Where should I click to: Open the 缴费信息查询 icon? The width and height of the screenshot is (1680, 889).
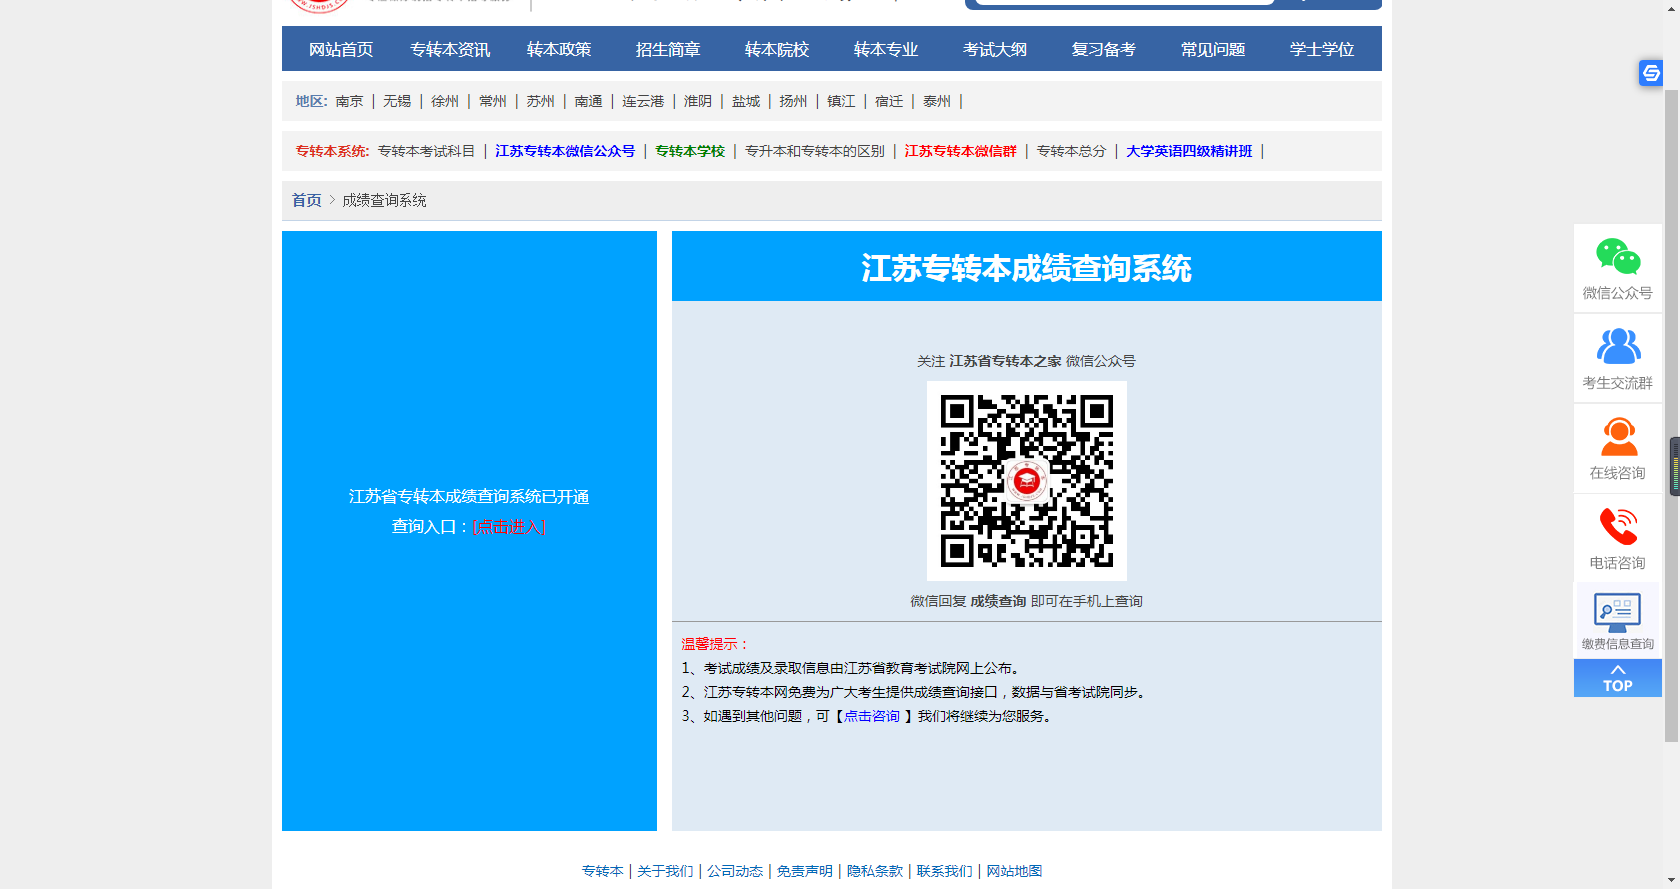click(1617, 613)
